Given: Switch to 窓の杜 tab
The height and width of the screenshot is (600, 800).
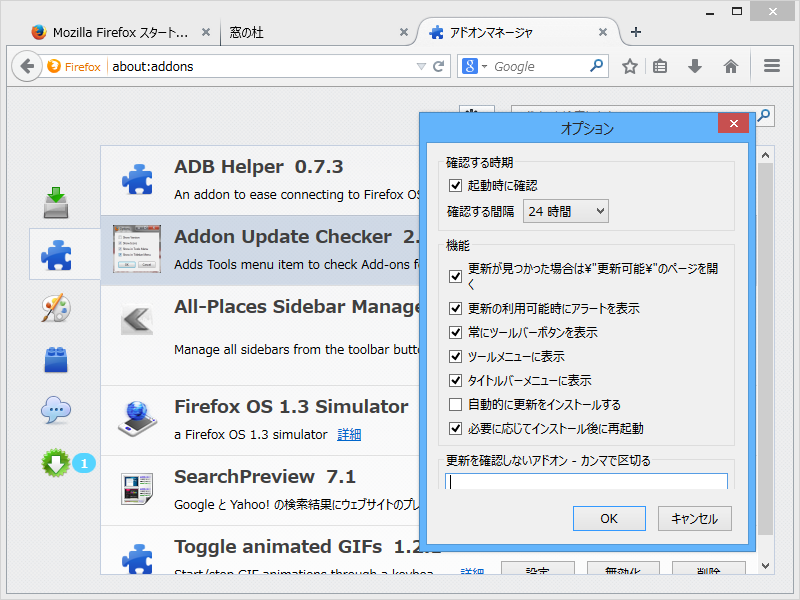Looking at the screenshot, I should 246,33.
